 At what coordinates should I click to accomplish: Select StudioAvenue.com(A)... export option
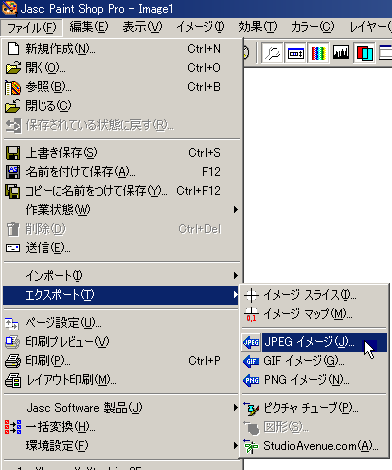[x=314, y=446]
